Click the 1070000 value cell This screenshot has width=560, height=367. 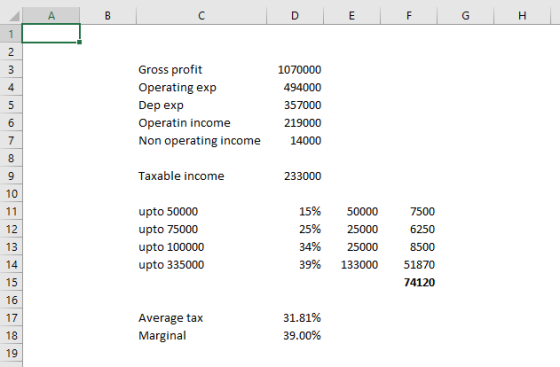[x=295, y=69]
